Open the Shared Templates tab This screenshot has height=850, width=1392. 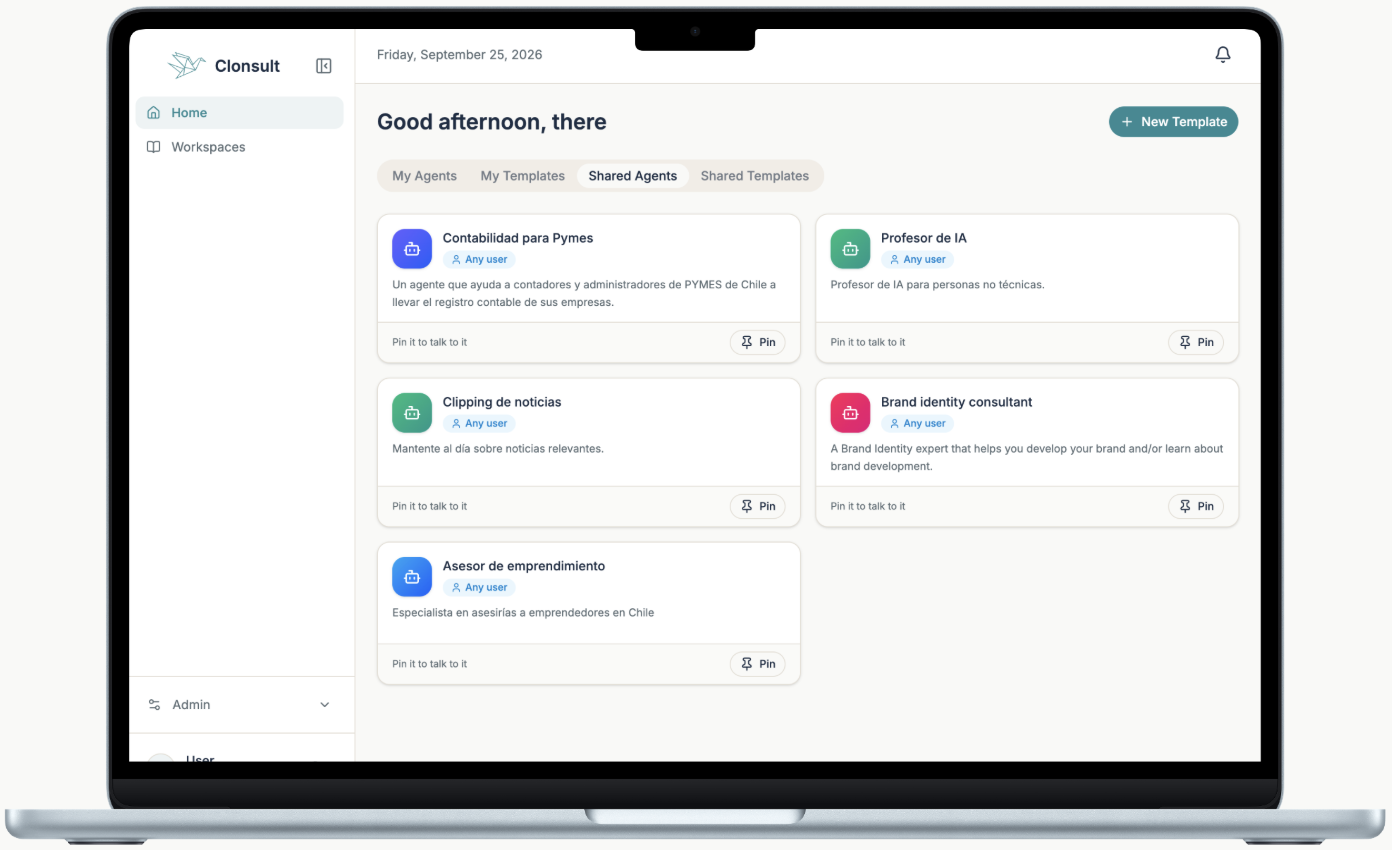click(x=755, y=176)
